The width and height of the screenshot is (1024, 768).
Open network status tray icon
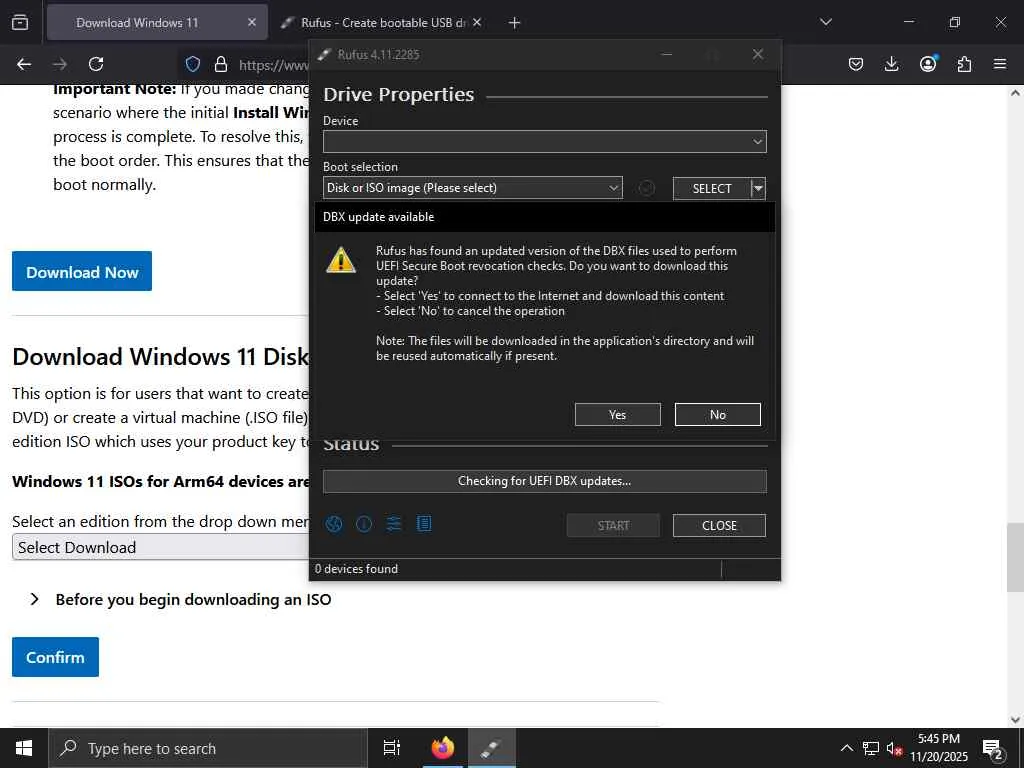pyautogui.click(x=871, y=748)
